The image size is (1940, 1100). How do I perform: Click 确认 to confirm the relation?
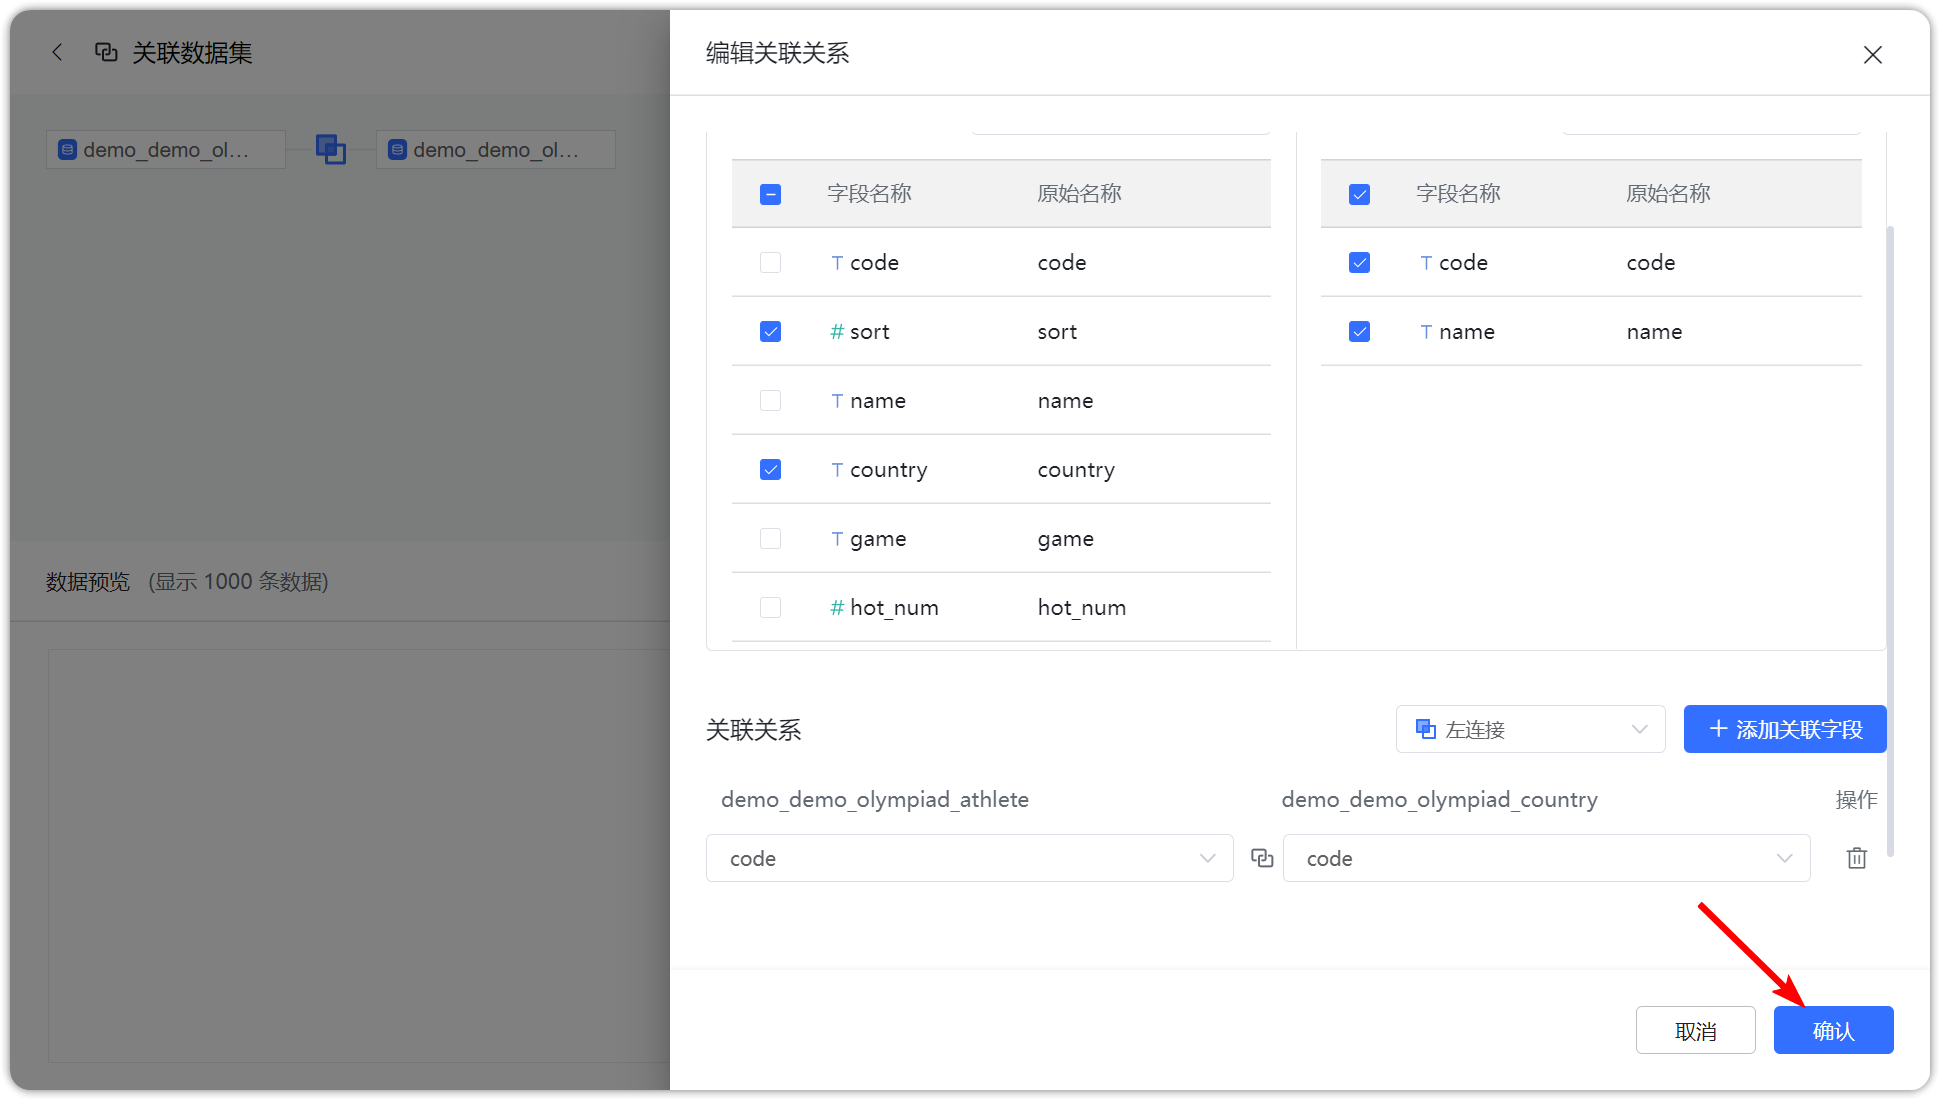(1833, 1029)
